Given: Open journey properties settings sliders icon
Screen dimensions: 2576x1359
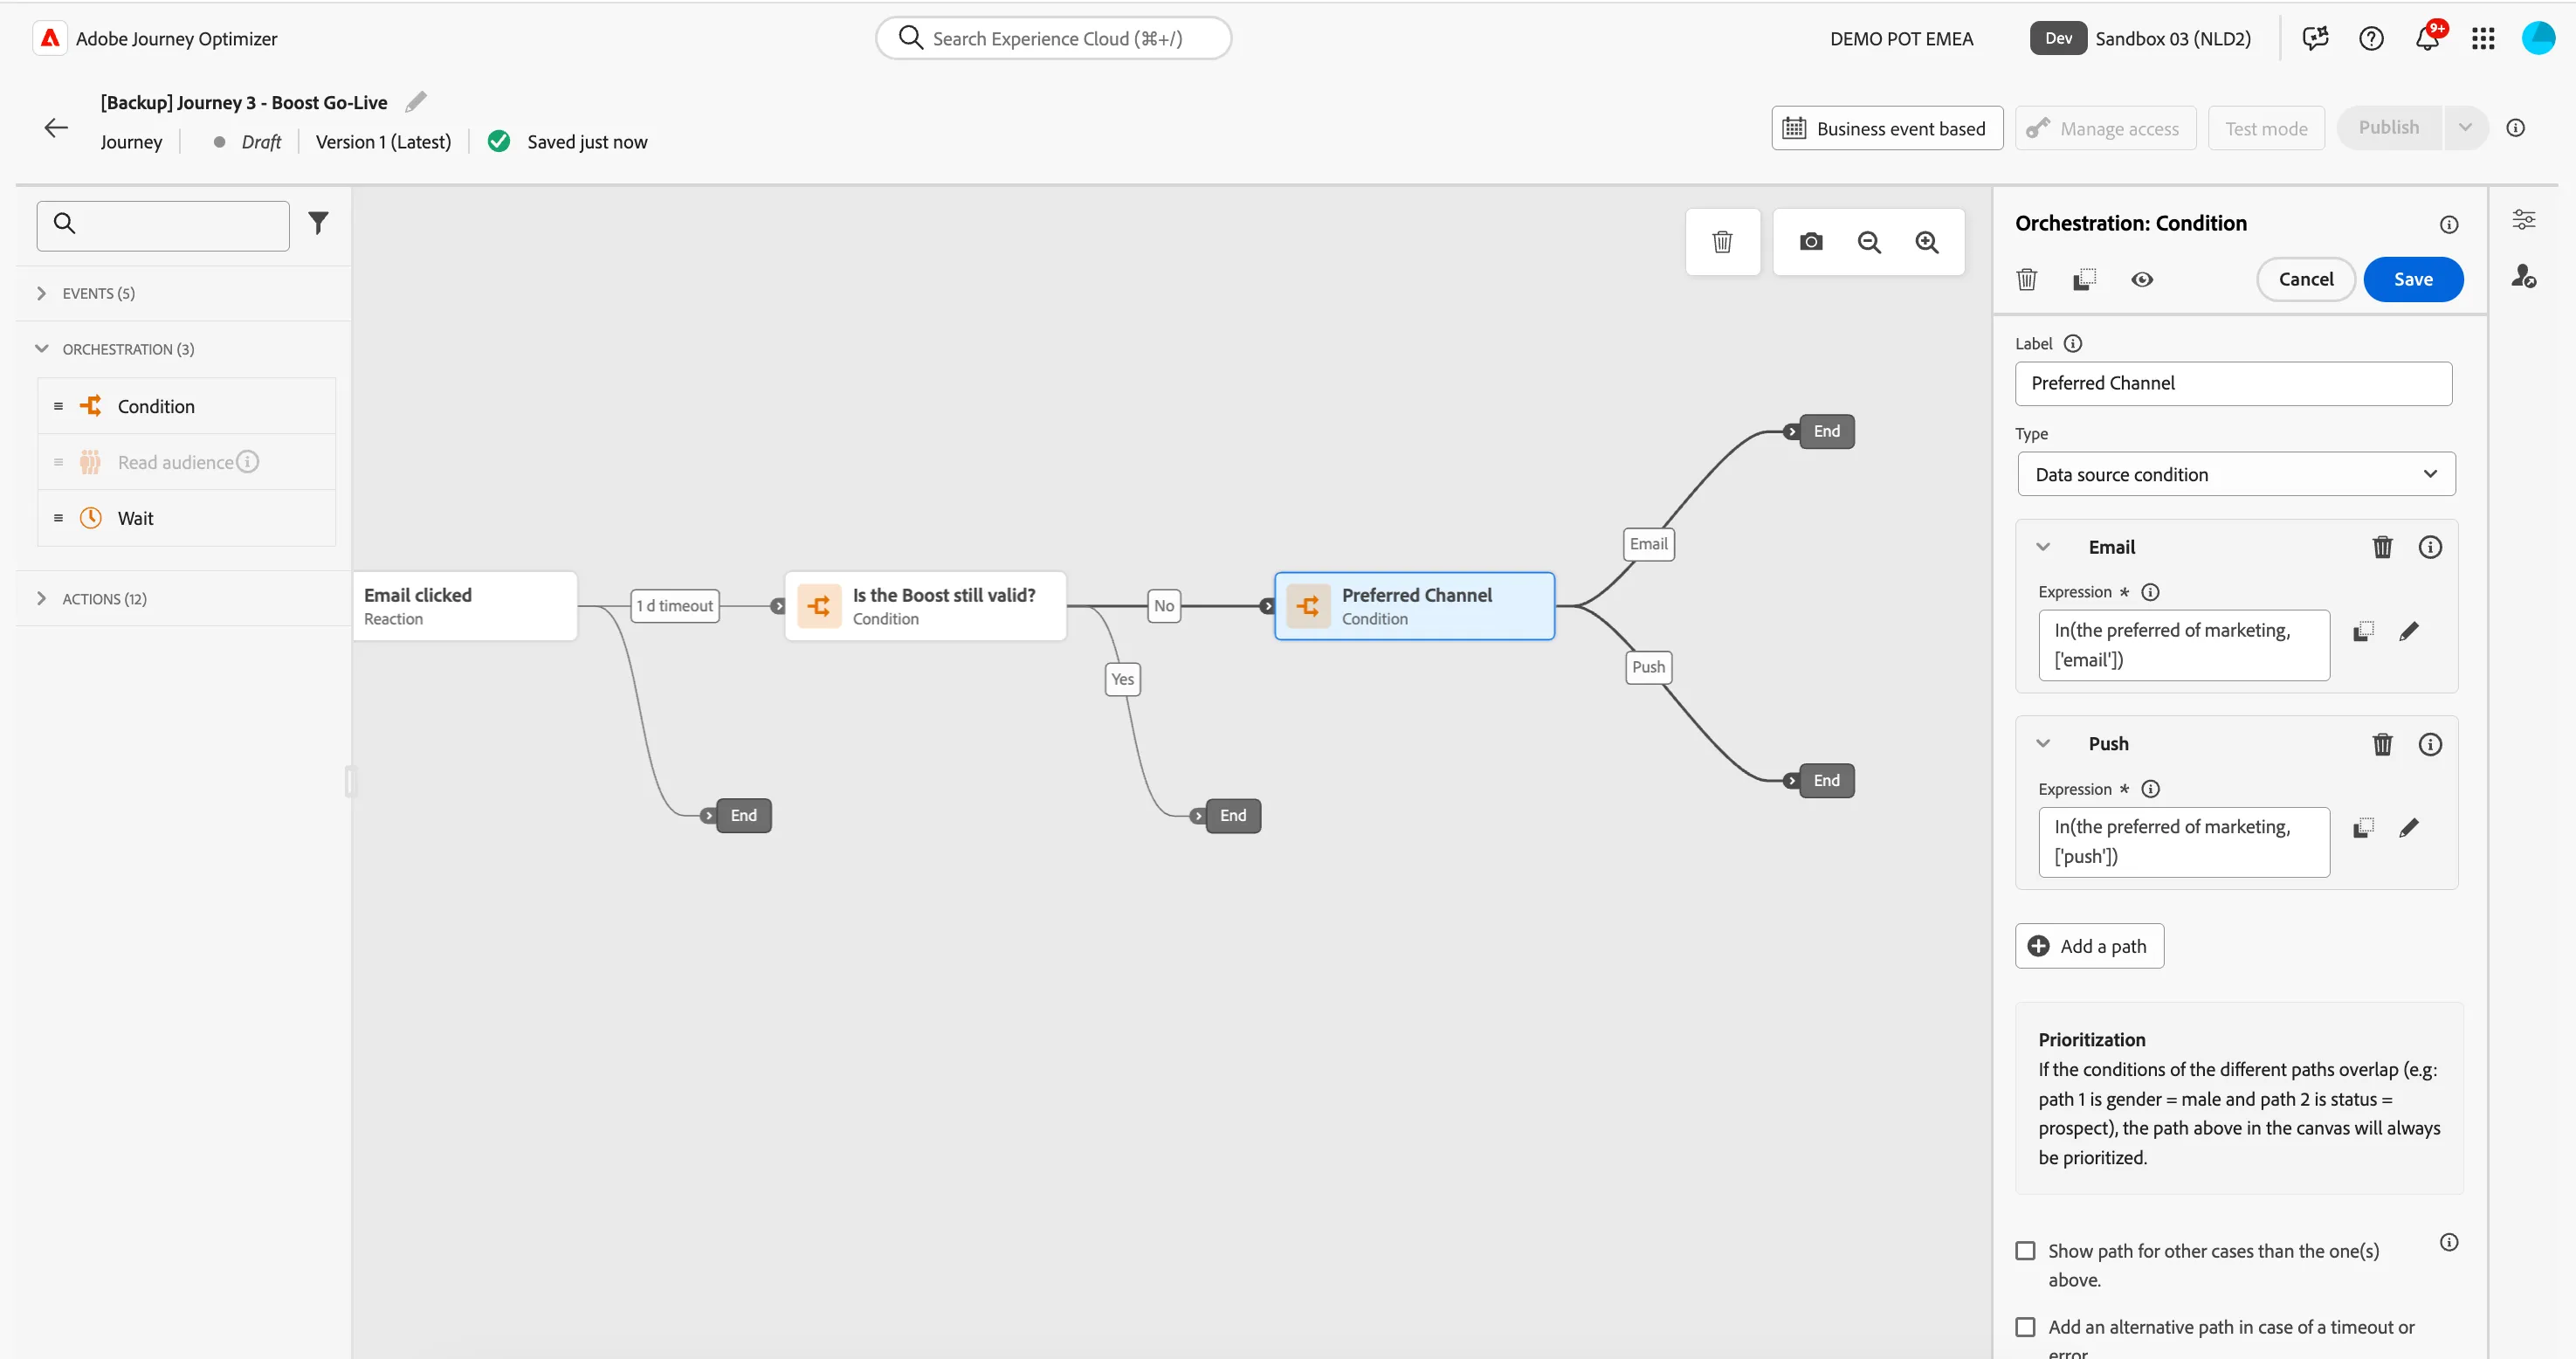Looking at the screenshot, I should click(x=2524, y=219).
